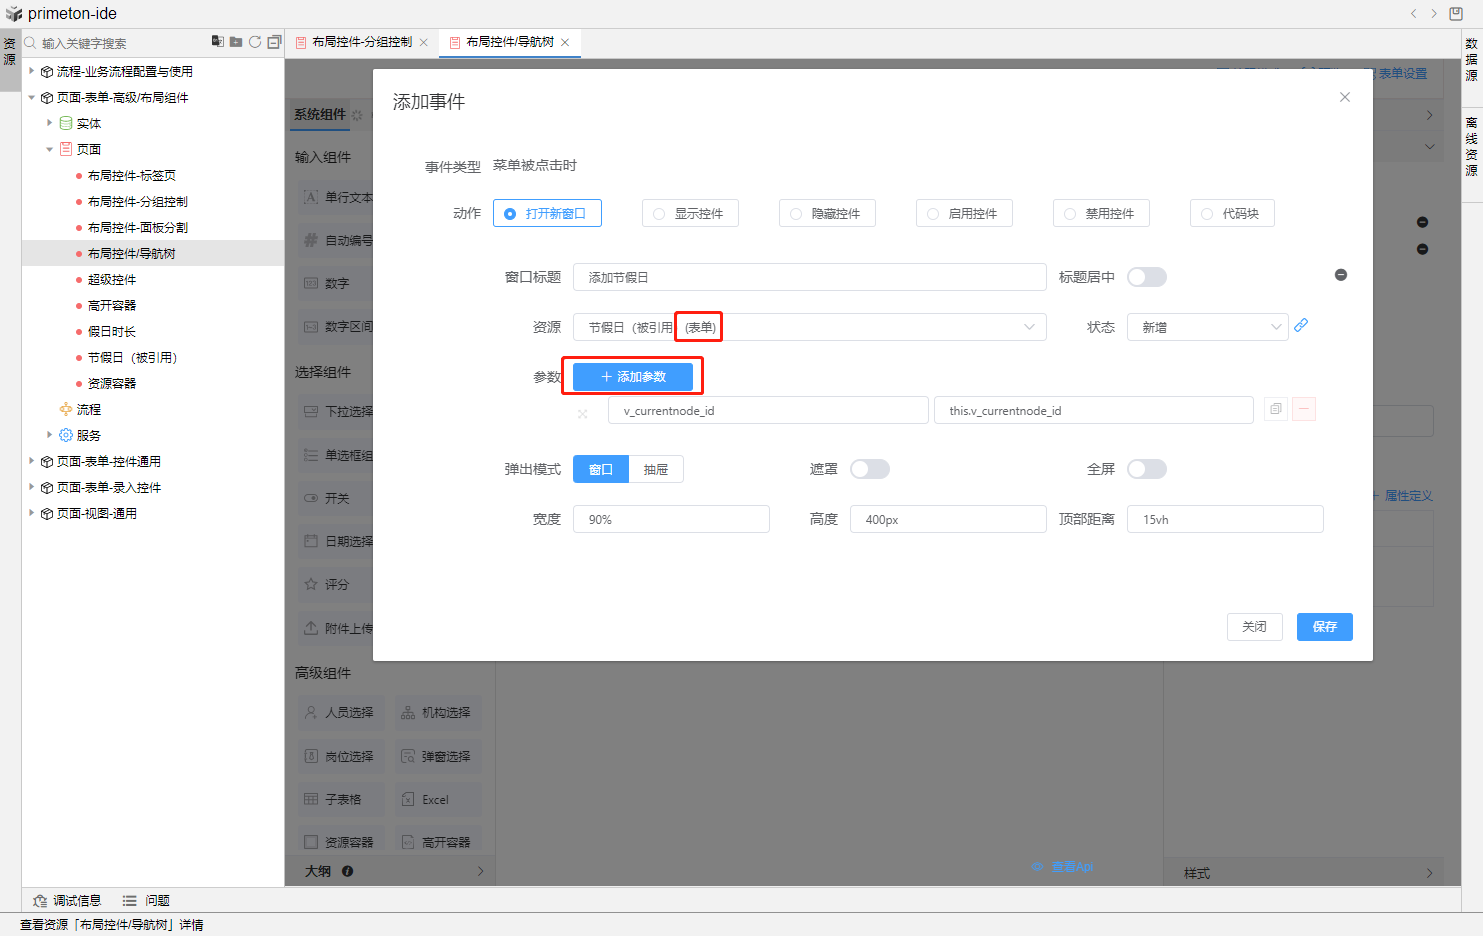Viewport: 1483px width, 937px height.
Task: Click the drag handle icon beside v_currentnode_id
Action: 583,413
